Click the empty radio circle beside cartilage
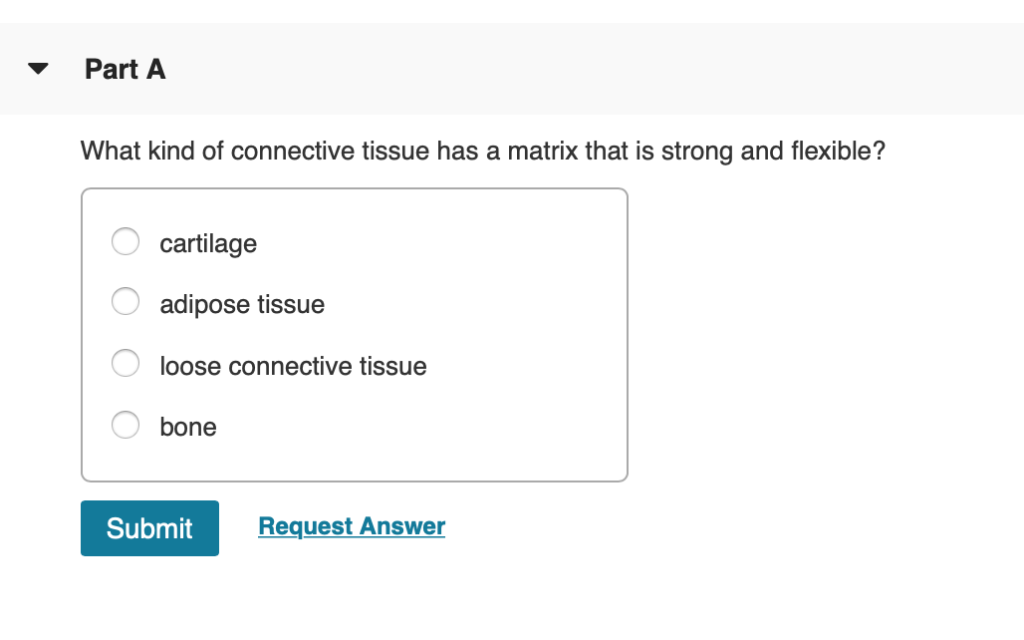The height and width of the screenshot is (640, 1024). [x=125, y=242]
